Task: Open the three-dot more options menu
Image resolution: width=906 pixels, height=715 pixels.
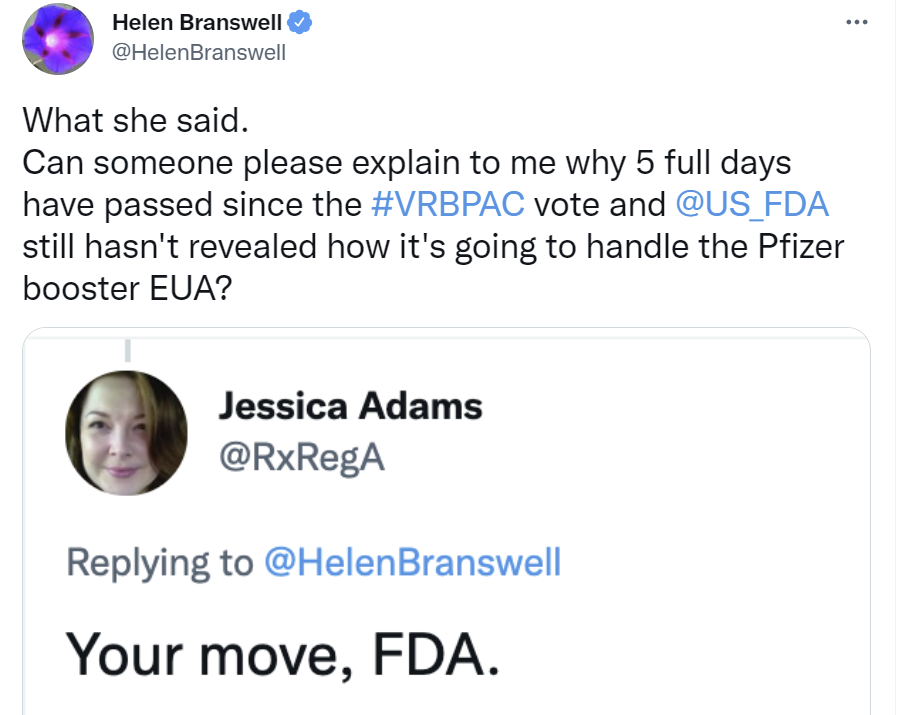Action: pyautogui.click(x=856, y=22)
